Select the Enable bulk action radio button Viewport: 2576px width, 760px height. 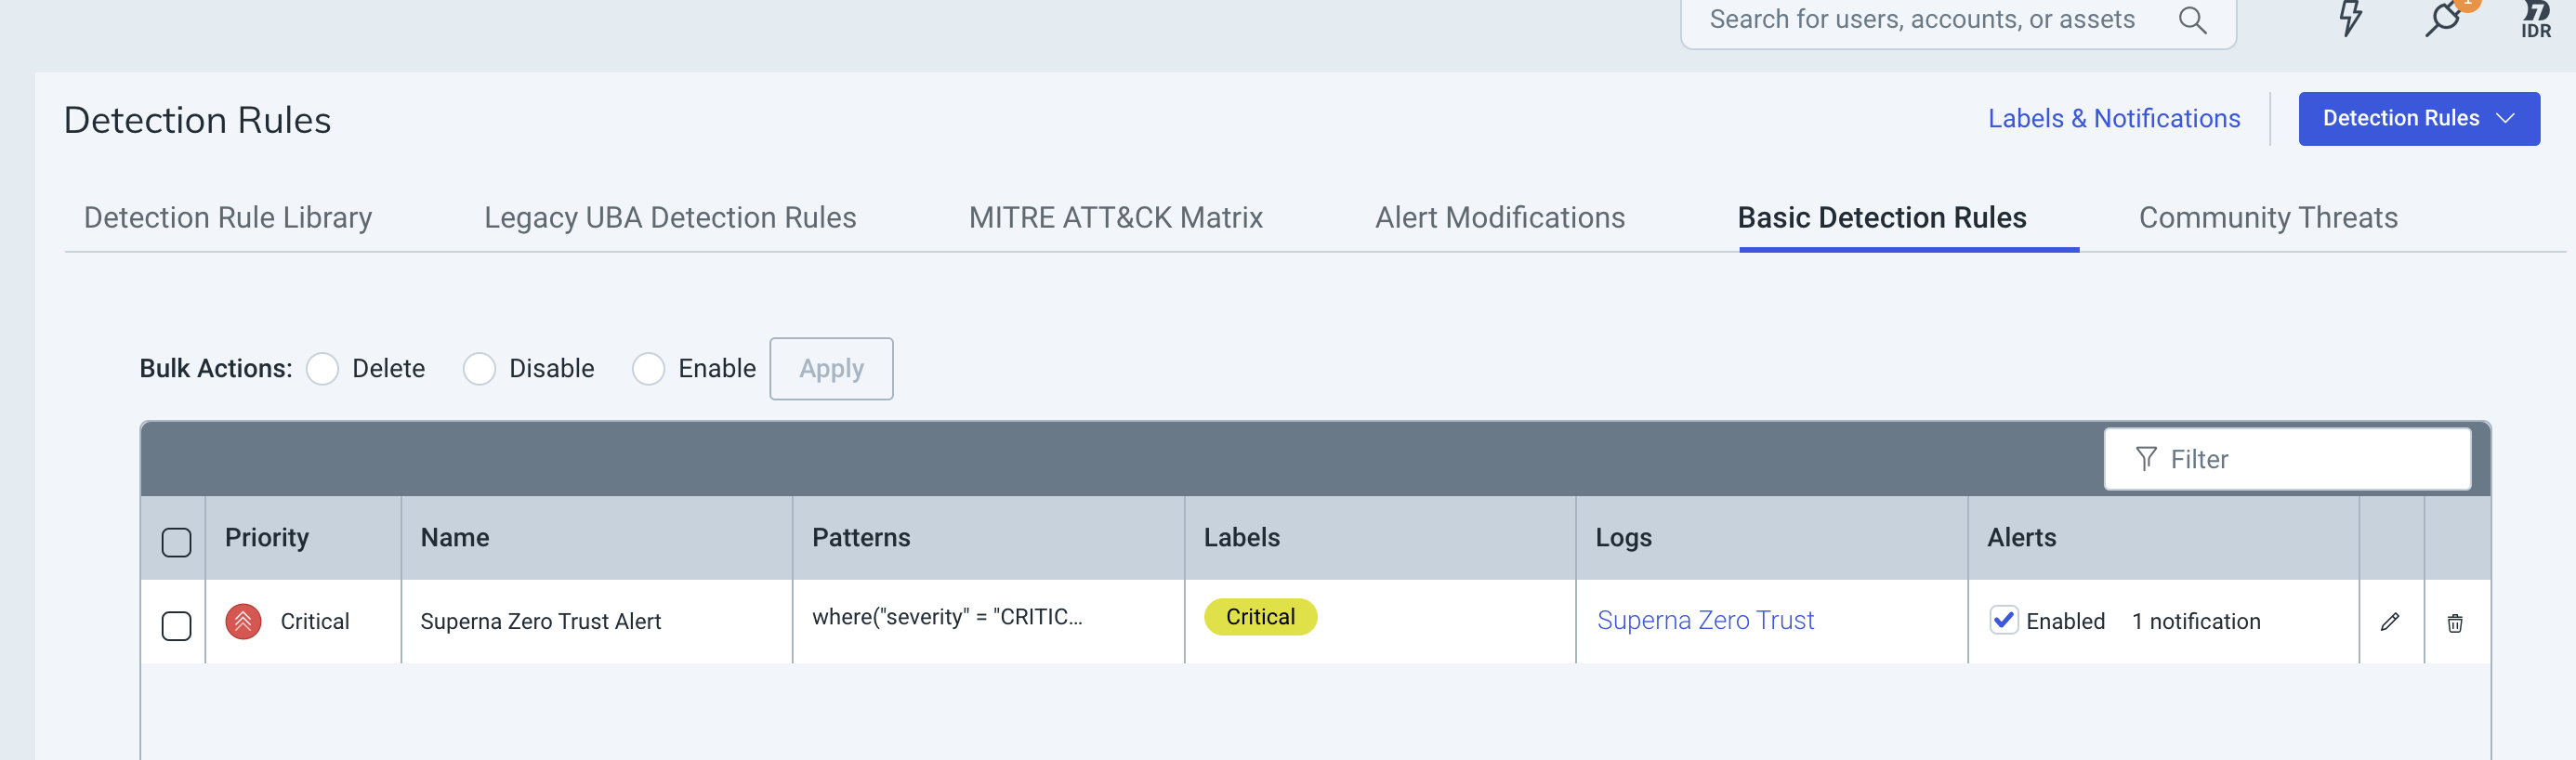click(x=649, y=369)
